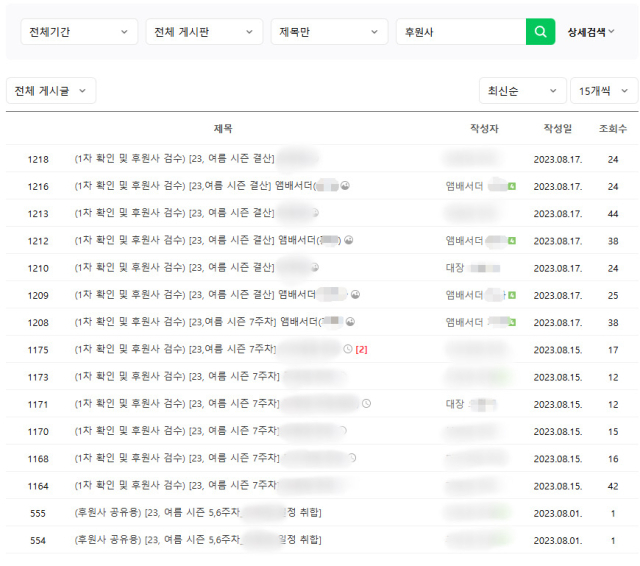Screen dimensions: 640x566
Task: Expand the 제목만 search scope dropdown
Action: tap(329, 32)
